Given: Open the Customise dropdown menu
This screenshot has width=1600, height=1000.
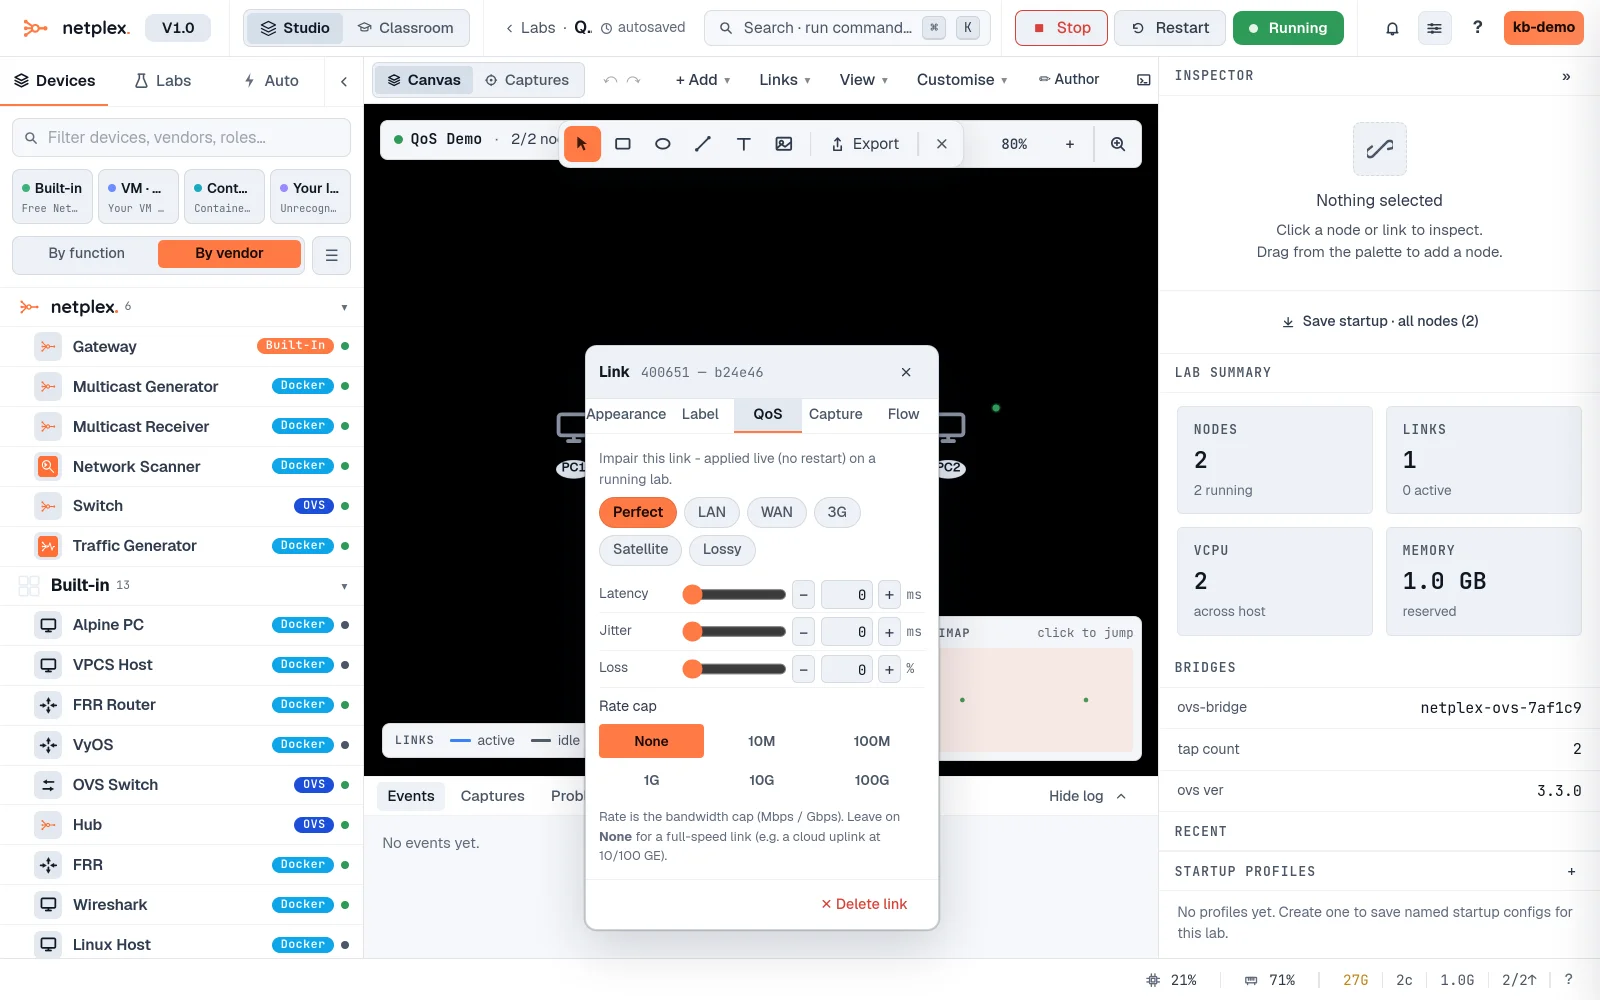Looking at the screenshot, I should pyautogui.click(x=962, y=80).
